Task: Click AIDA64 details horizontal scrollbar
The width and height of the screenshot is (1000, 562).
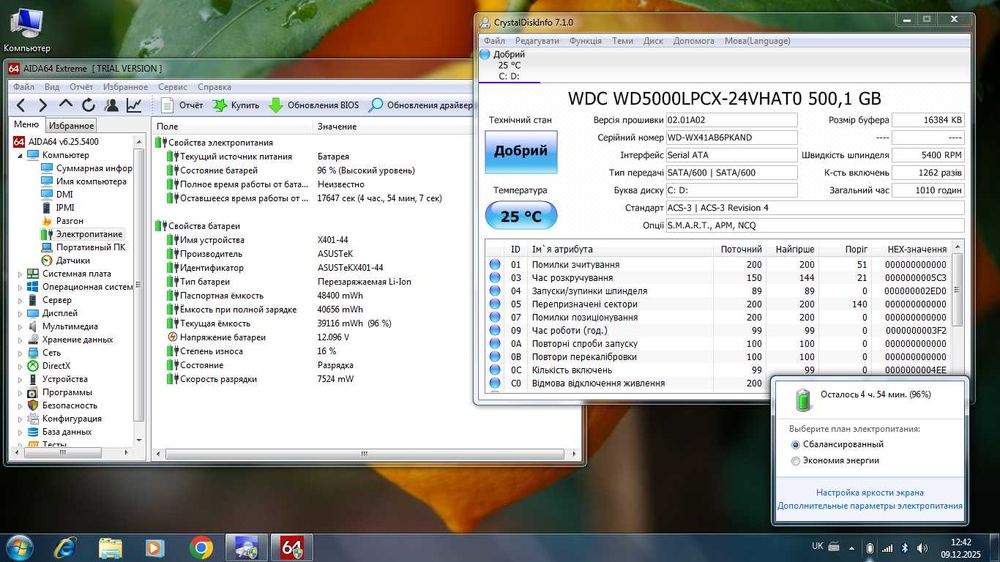Action: 365,454
